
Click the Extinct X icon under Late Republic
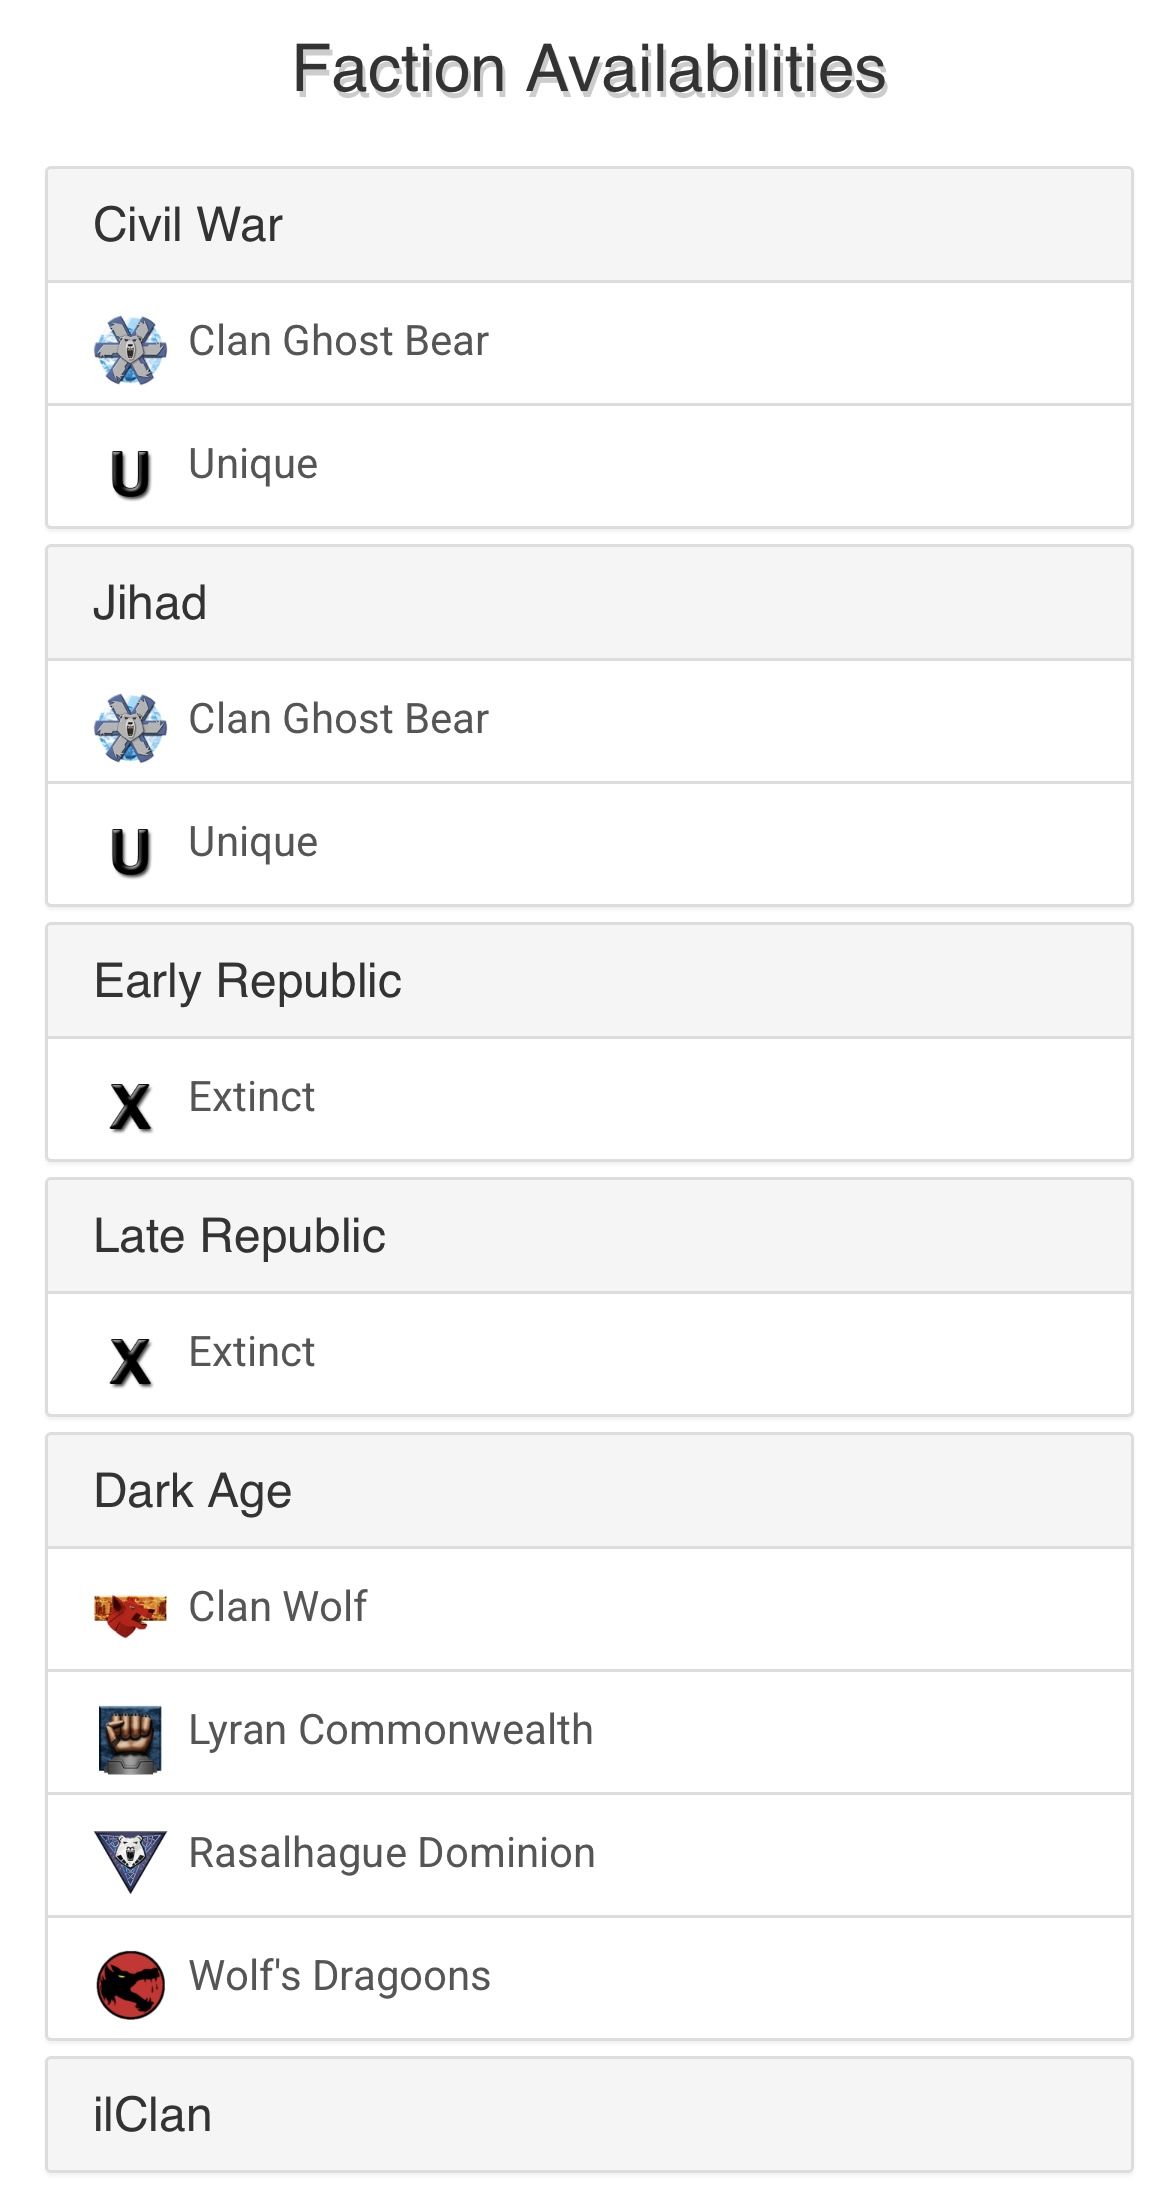tap(130, 1361)
